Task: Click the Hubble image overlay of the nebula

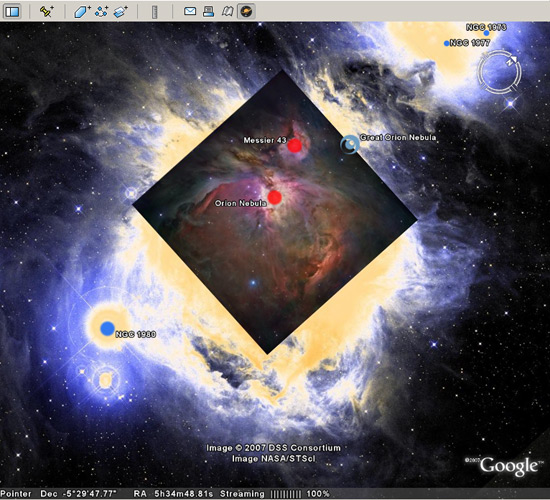Action: [275, 212]
